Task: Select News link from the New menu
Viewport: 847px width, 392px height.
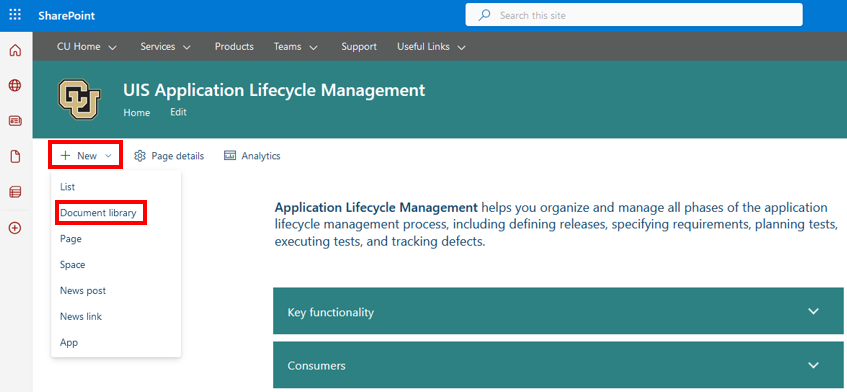Action: pyautogui.click(x=116, y=316)
